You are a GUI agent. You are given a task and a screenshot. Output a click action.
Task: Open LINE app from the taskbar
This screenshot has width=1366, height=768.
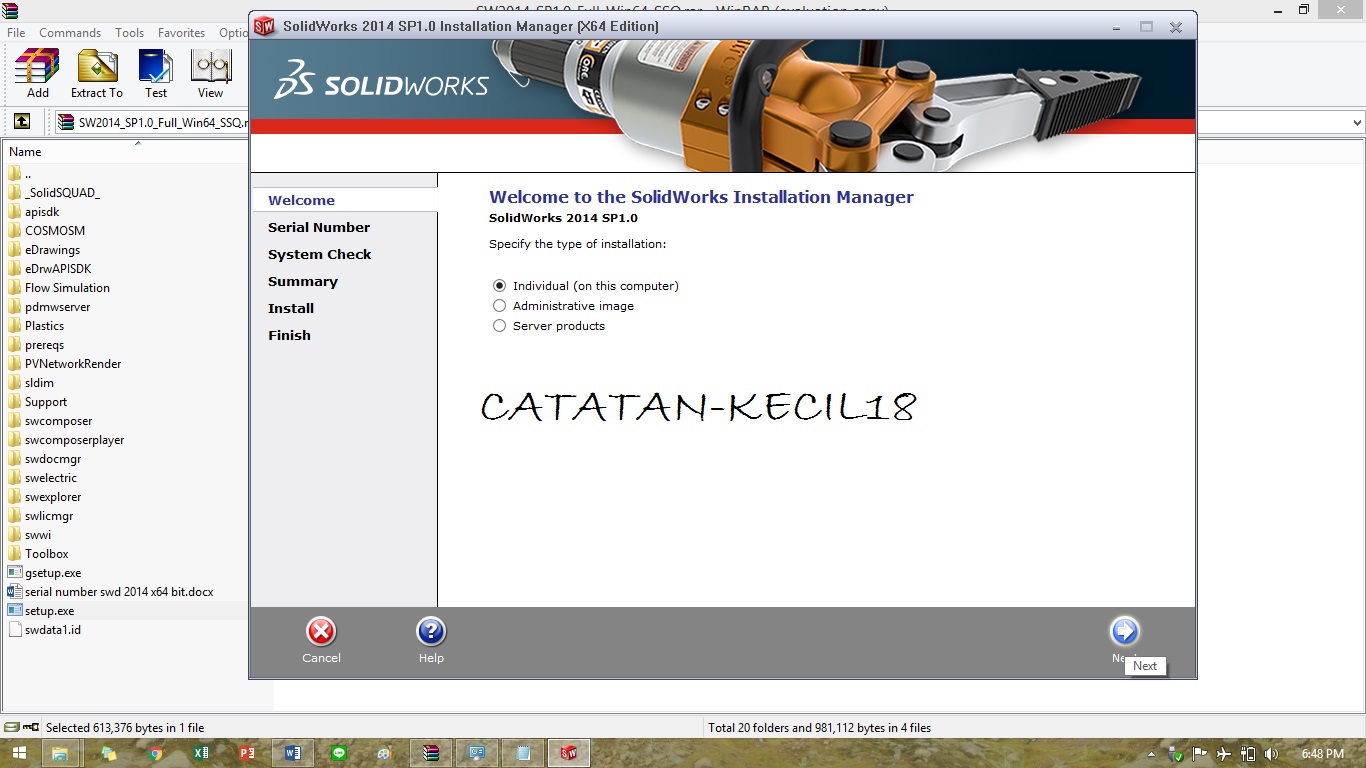click(x=339, y=753)
